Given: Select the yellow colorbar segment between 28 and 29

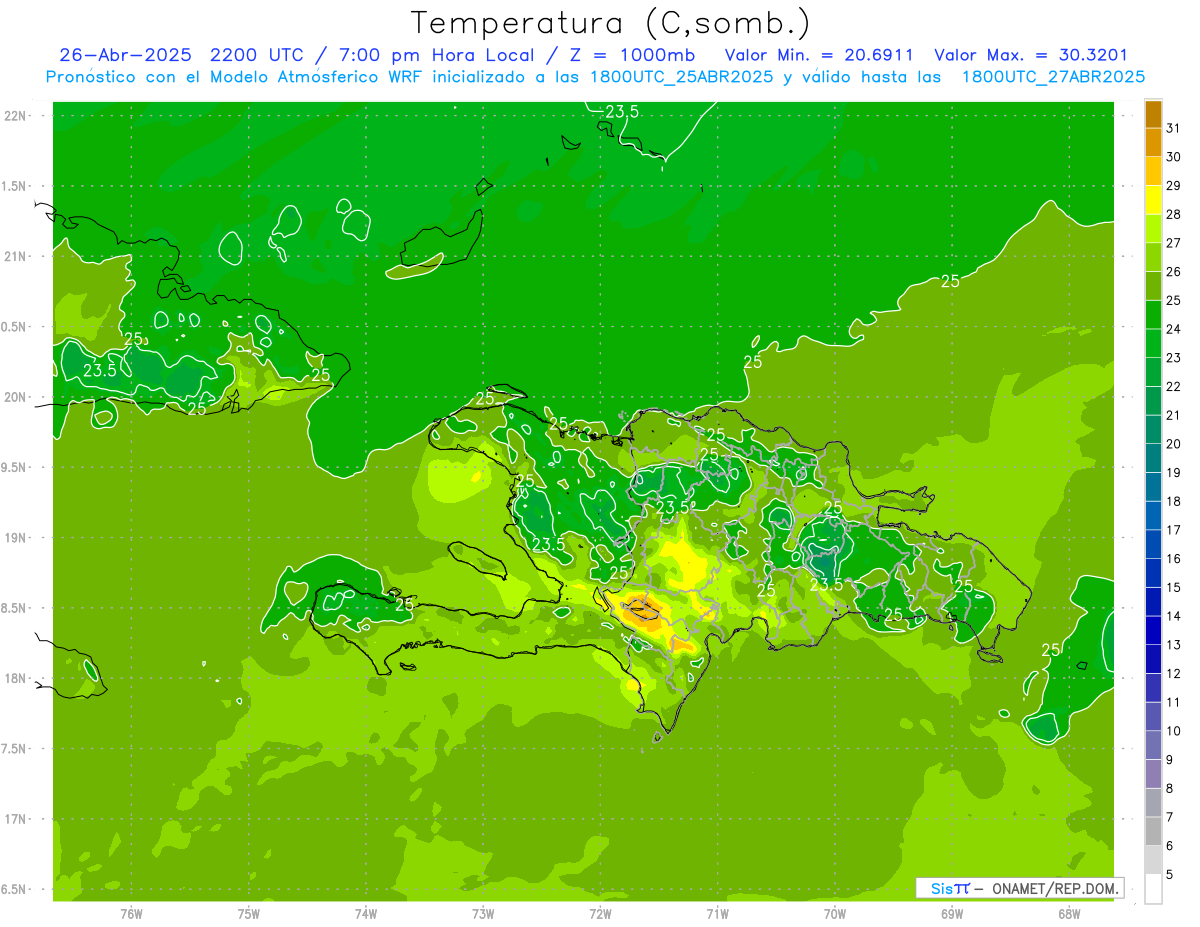Looking at the screenshot, I should (x=1153, y=200).
